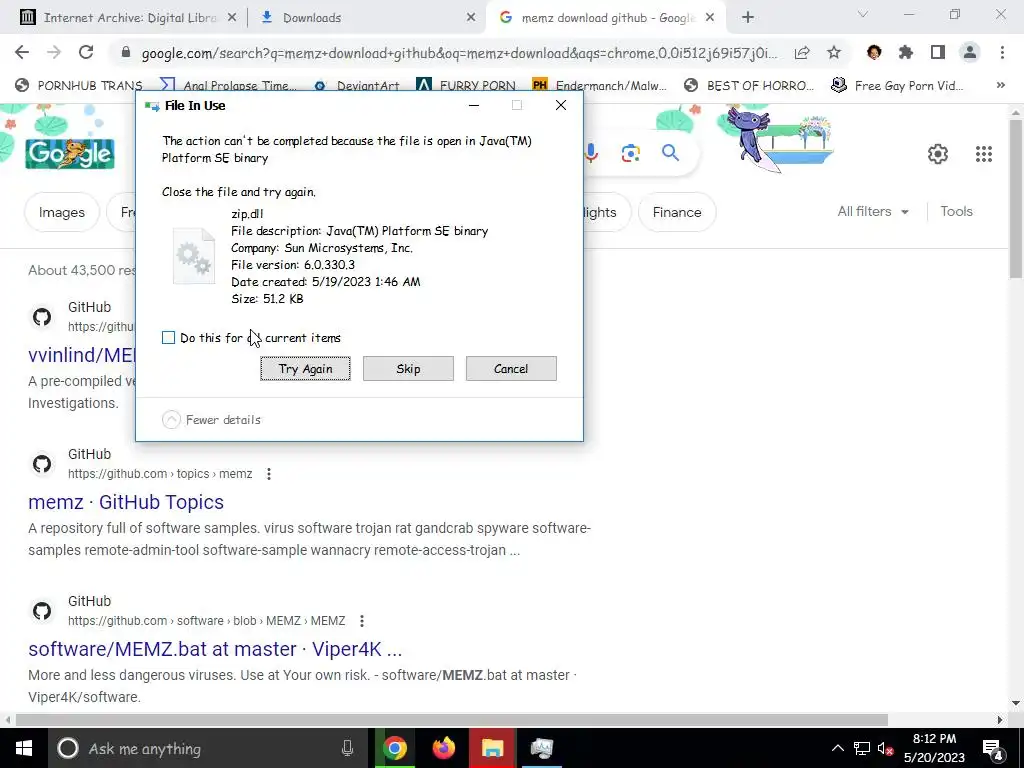
Task: Click the Try Again button
Action: tap(305, 368)
